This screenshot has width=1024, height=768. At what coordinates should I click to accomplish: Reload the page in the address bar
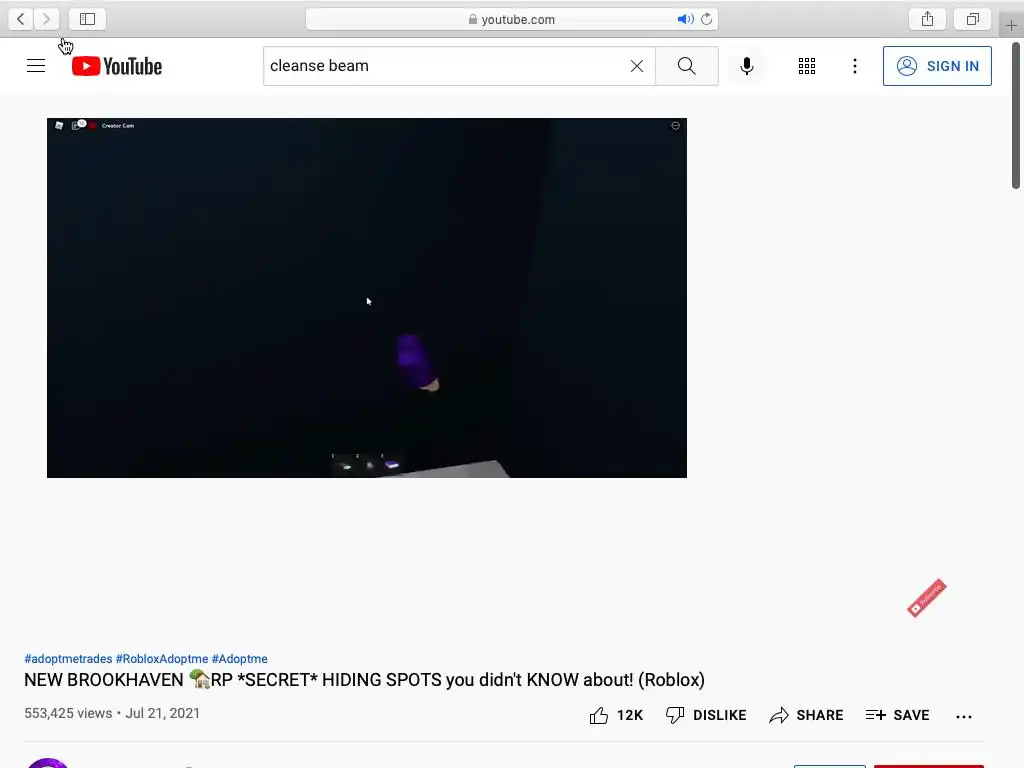pyautogui.click(x=707, y=19)
